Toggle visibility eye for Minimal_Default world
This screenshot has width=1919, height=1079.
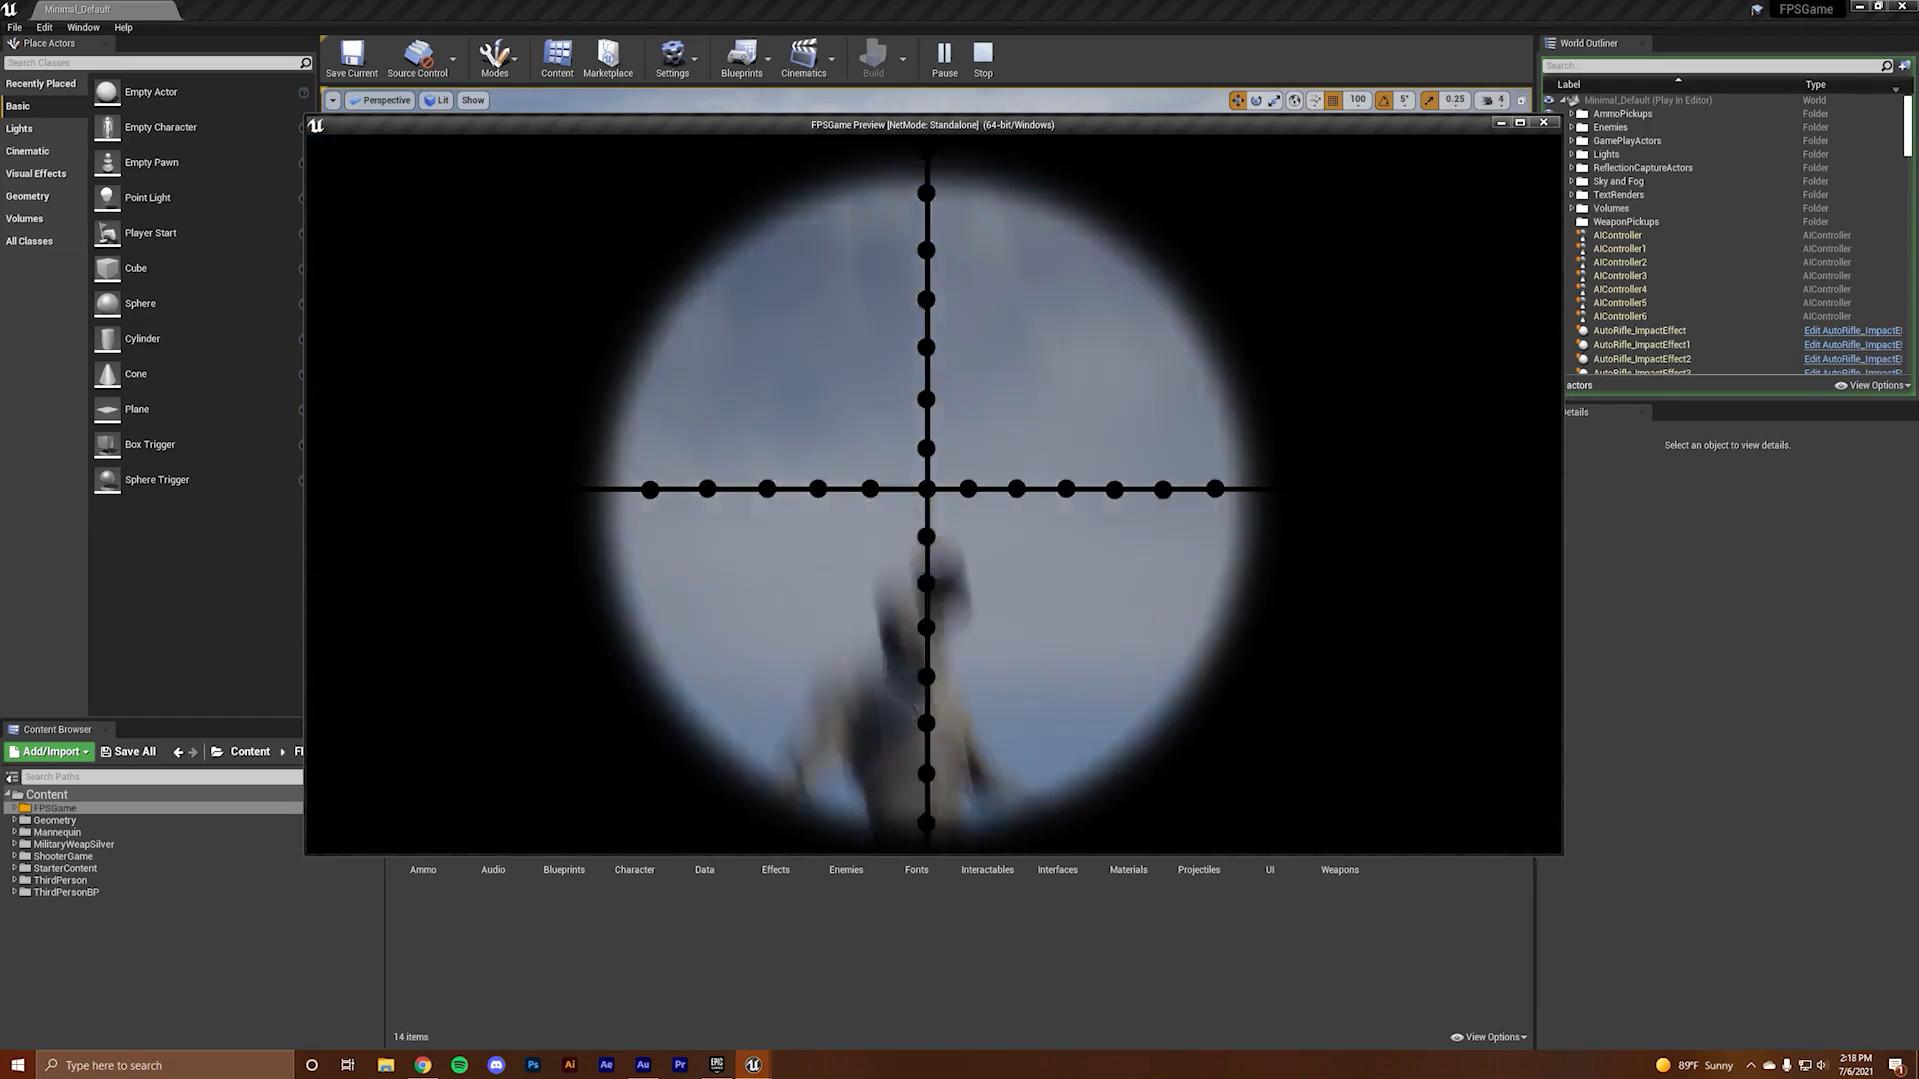1549,100
